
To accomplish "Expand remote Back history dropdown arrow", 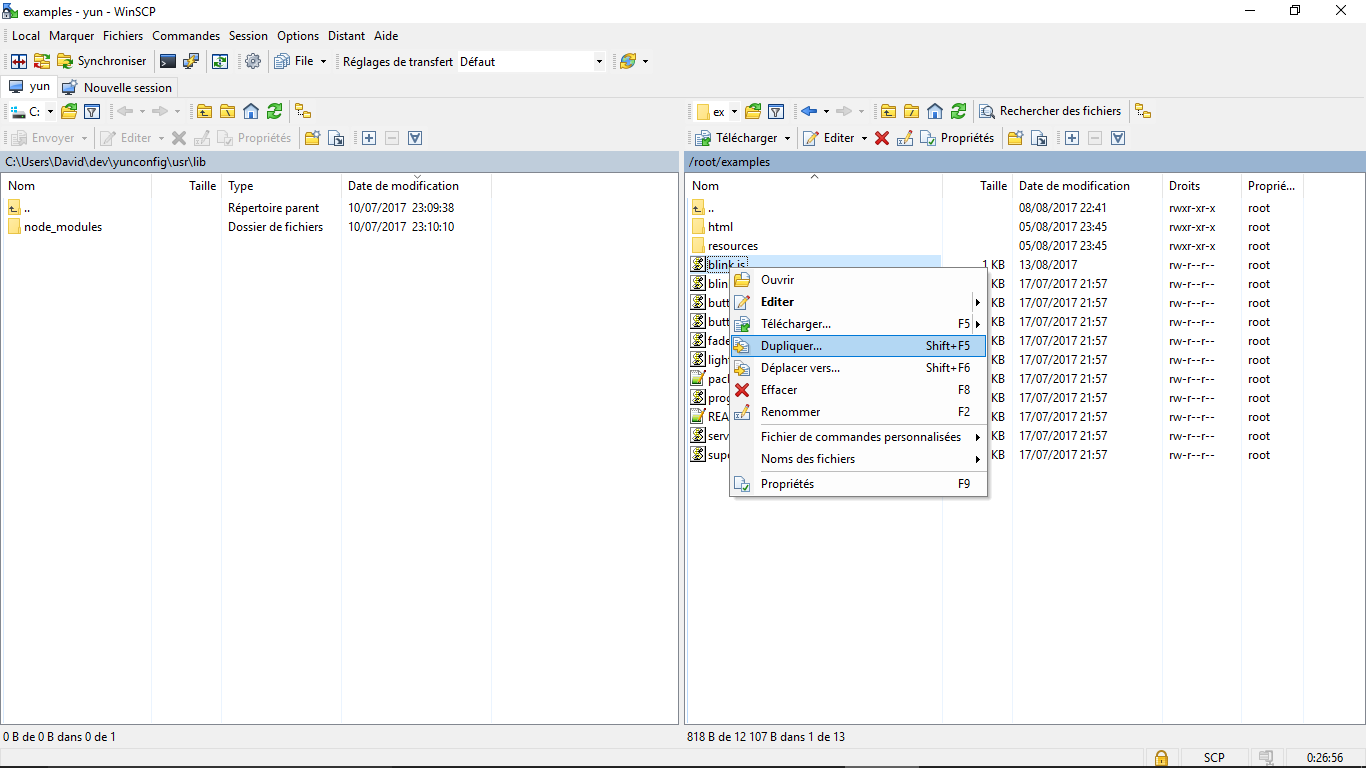I will point(826,111).
